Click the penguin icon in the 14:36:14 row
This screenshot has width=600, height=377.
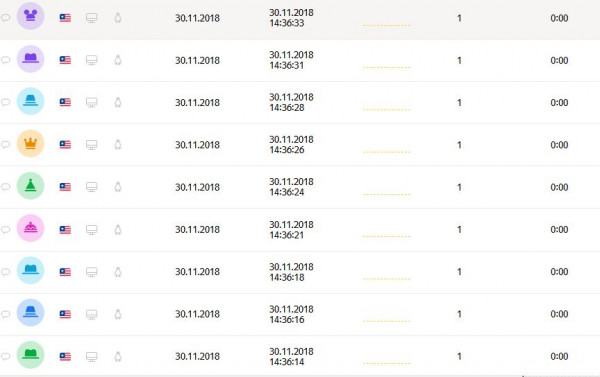118,356
